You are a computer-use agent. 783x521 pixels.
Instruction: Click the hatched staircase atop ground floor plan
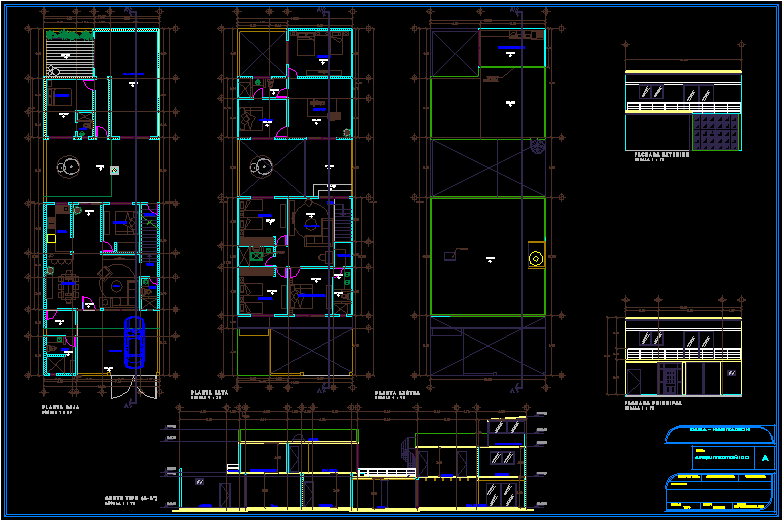click(x=71, y=49)
